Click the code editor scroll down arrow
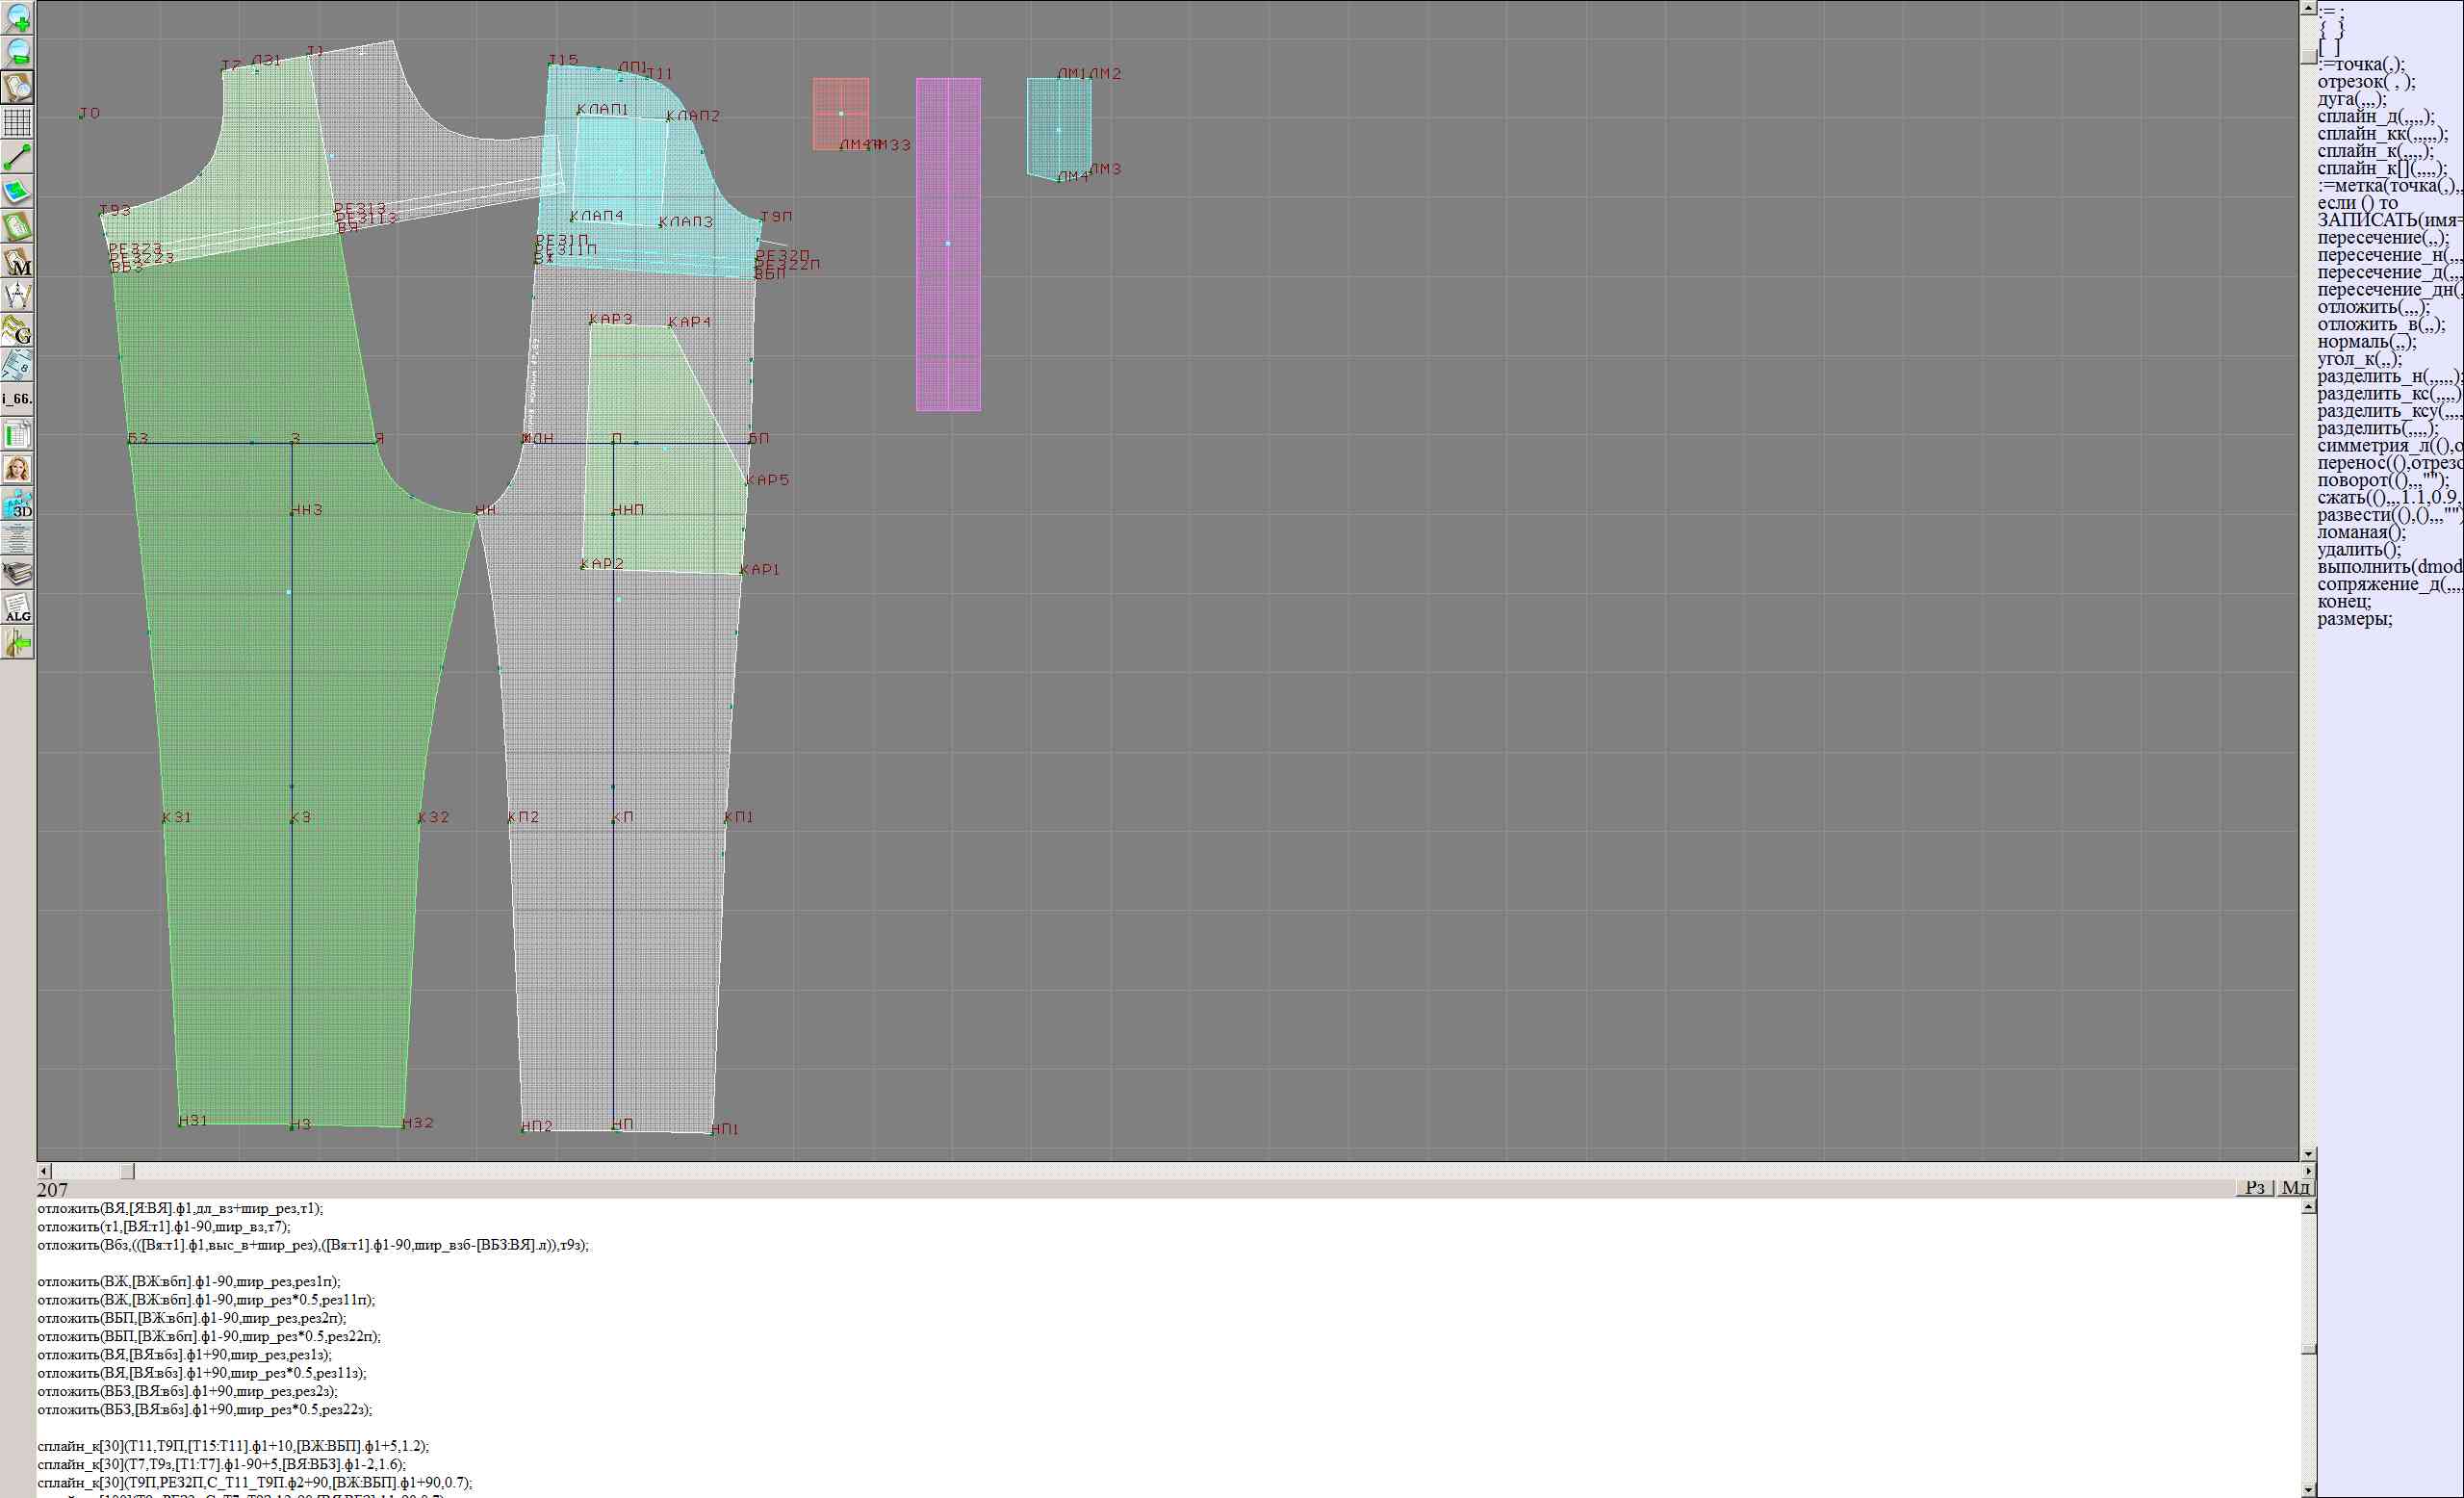The height and width of the screenshot is (1498, 2464). pos(2308,1490)
